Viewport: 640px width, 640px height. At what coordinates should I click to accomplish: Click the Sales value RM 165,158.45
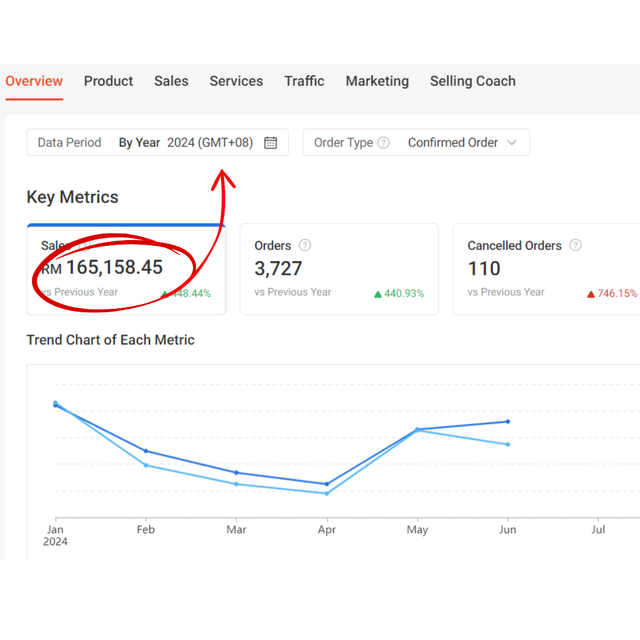point(102,267)
